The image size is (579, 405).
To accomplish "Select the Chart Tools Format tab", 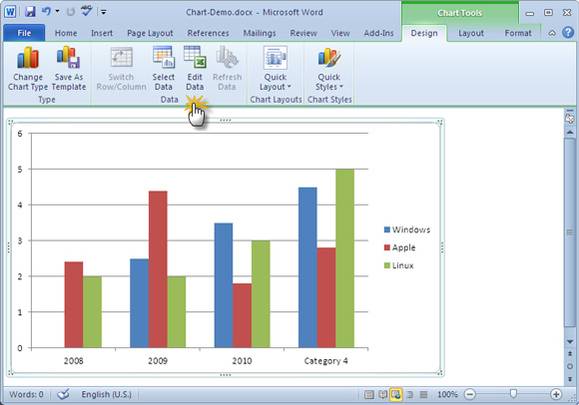I will click(518, 33).
